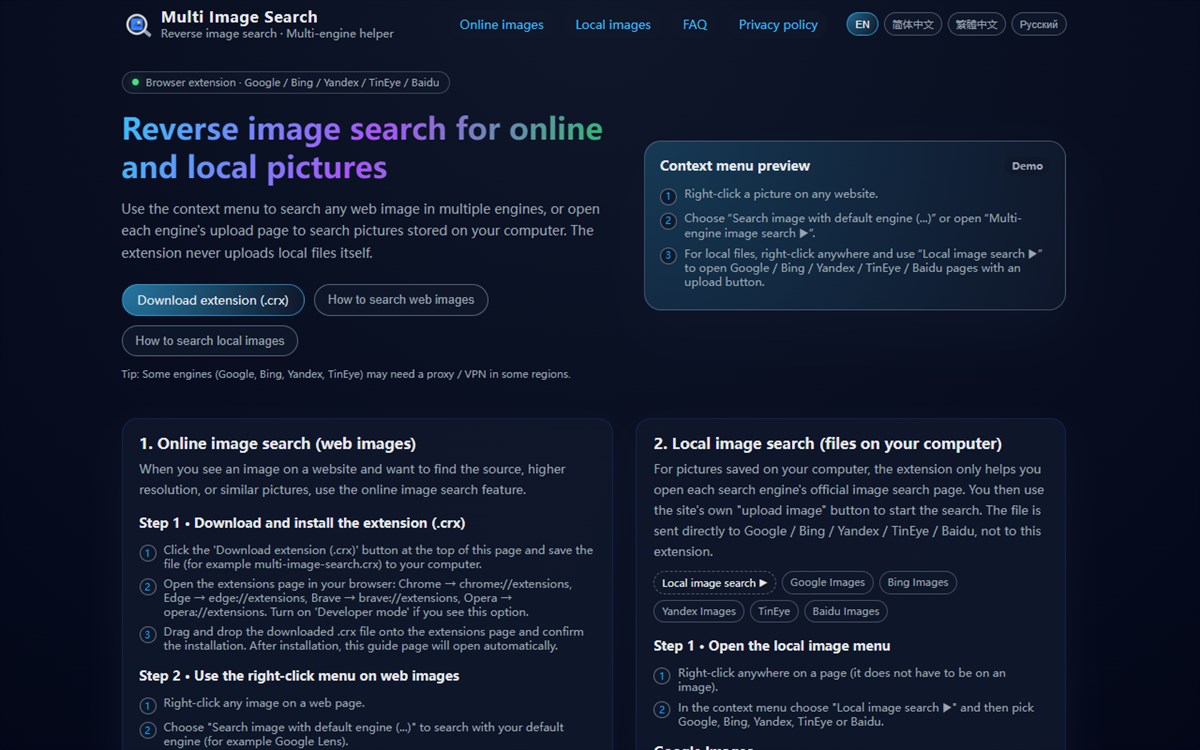
Task: Open the Online images nav link
Action: click(x=502, y=24)
